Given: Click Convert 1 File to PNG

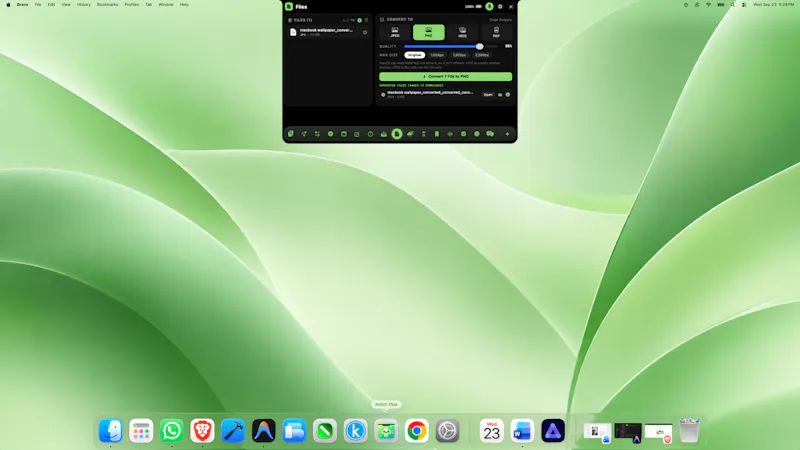Looking at the screenshot, I should click(445, 77).
